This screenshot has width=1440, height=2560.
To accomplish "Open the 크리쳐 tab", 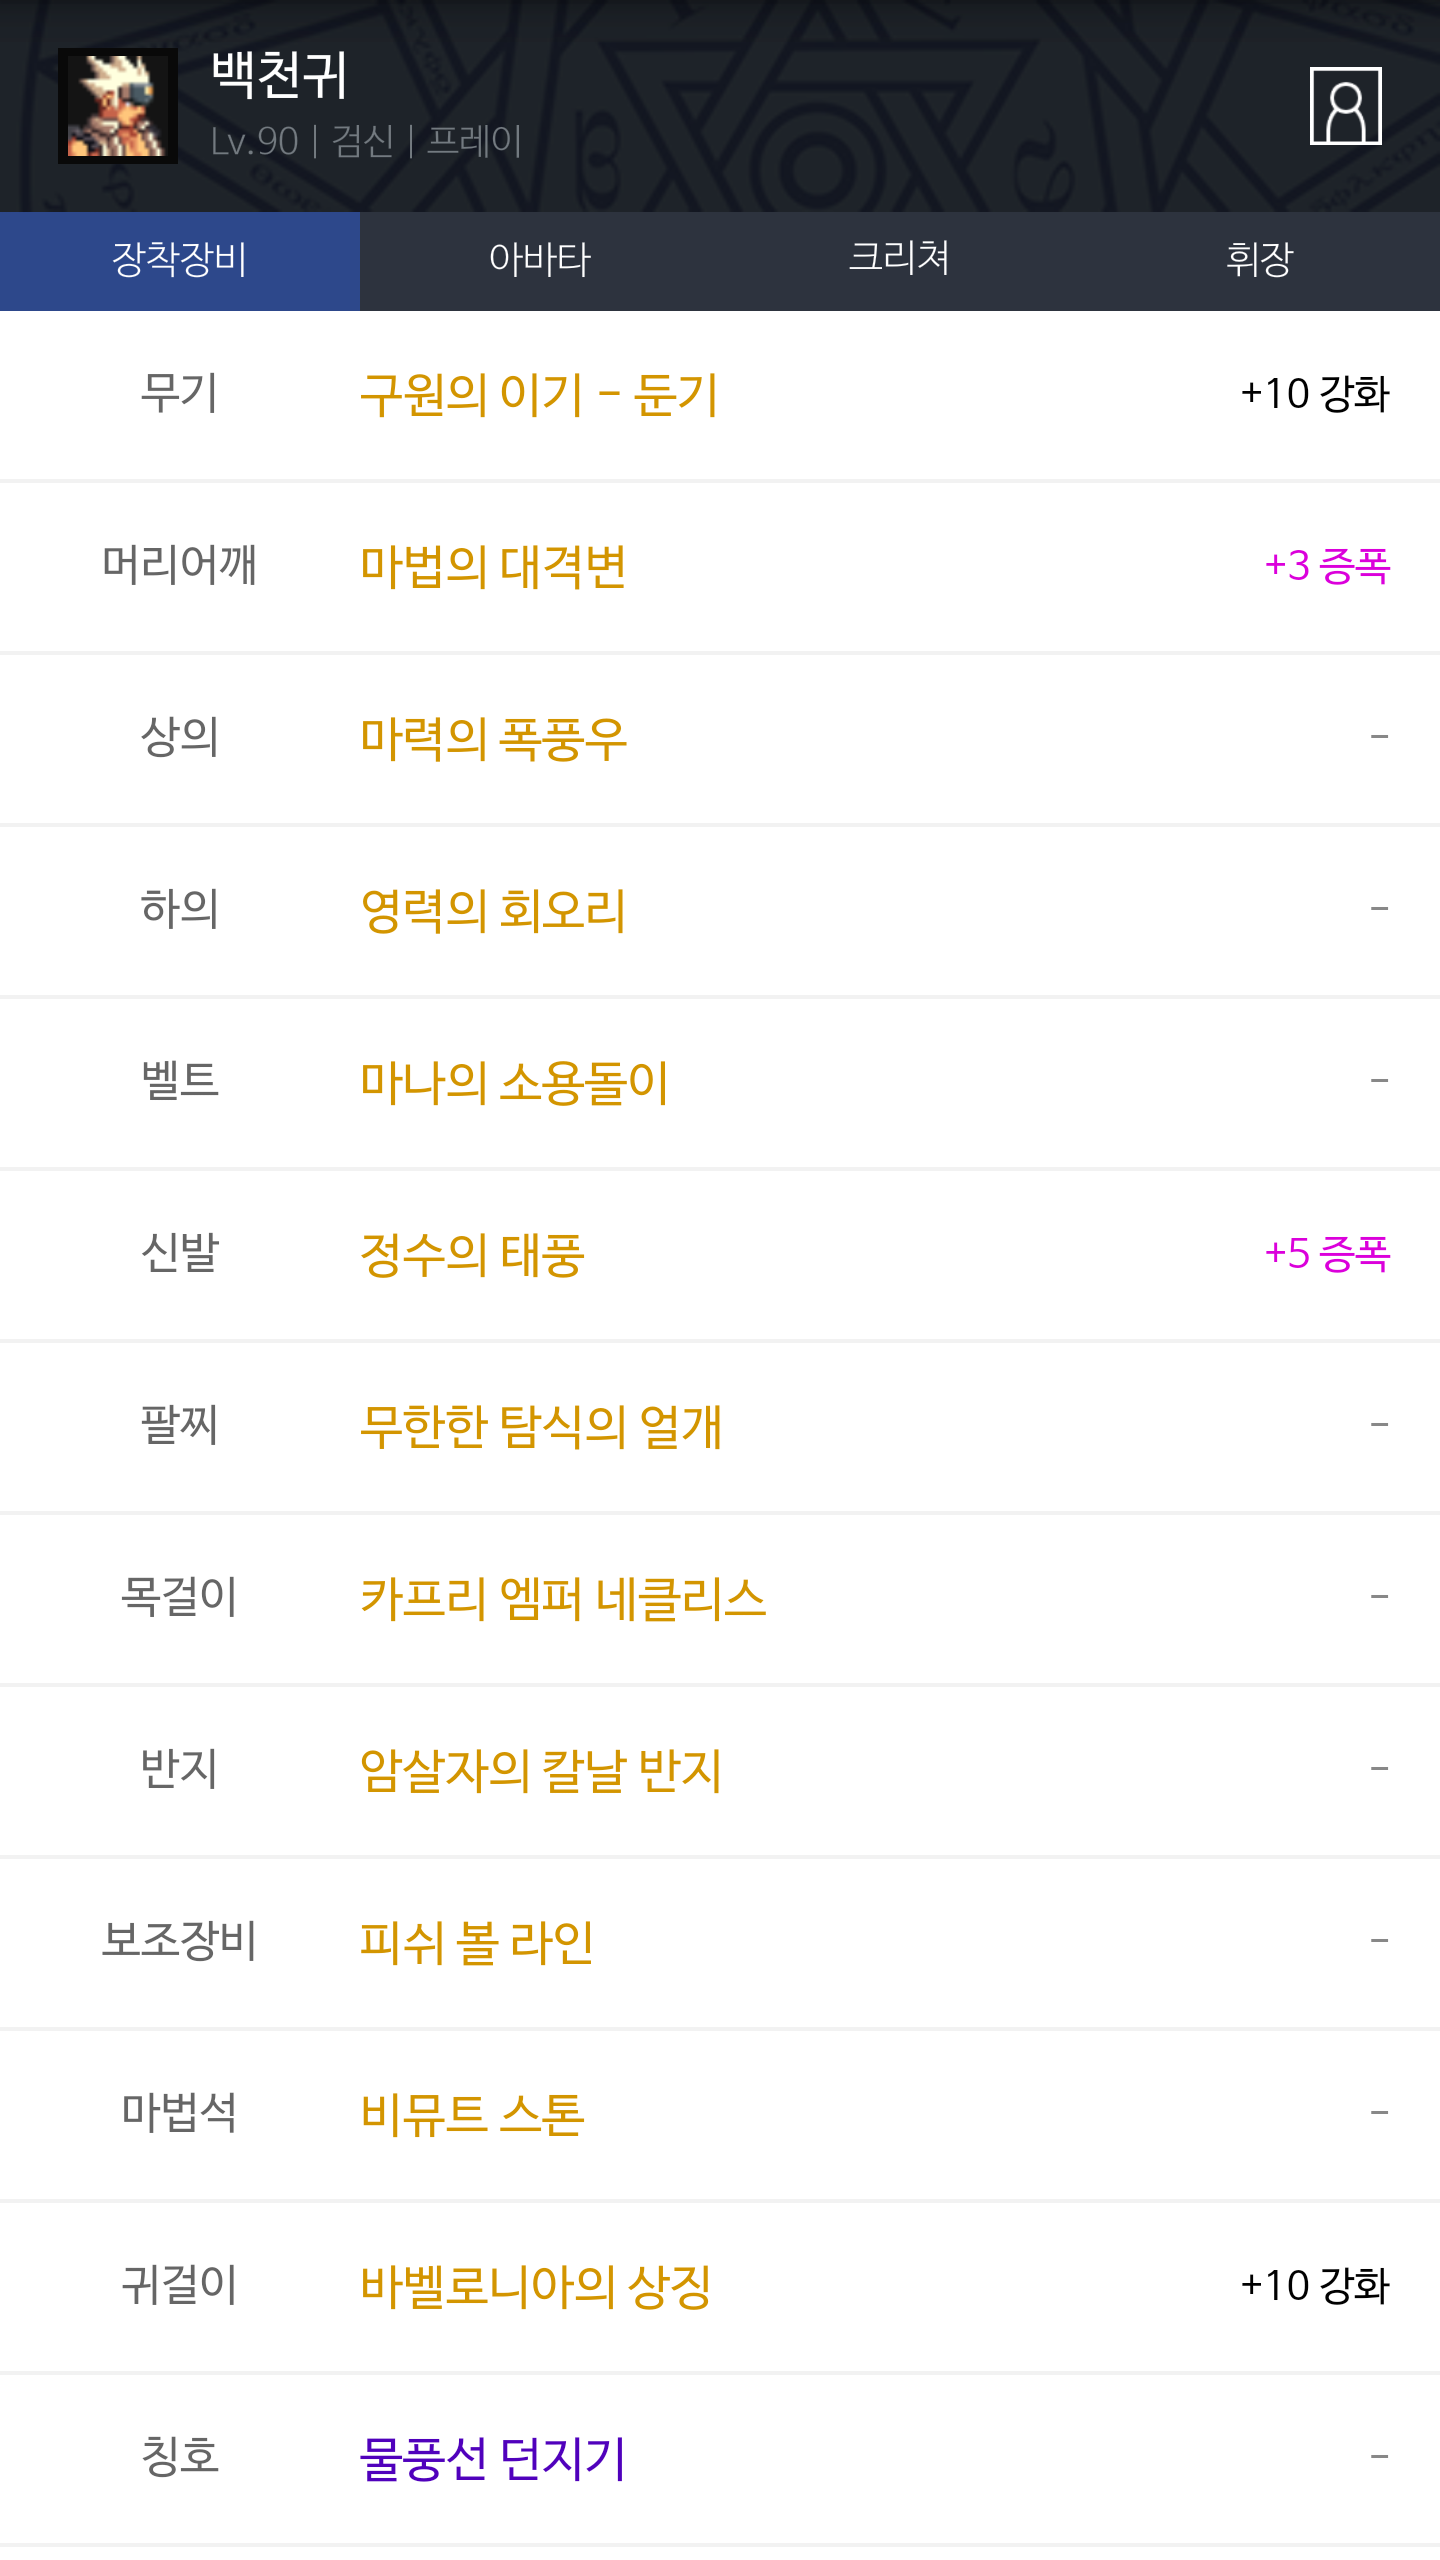I will 899,260.
